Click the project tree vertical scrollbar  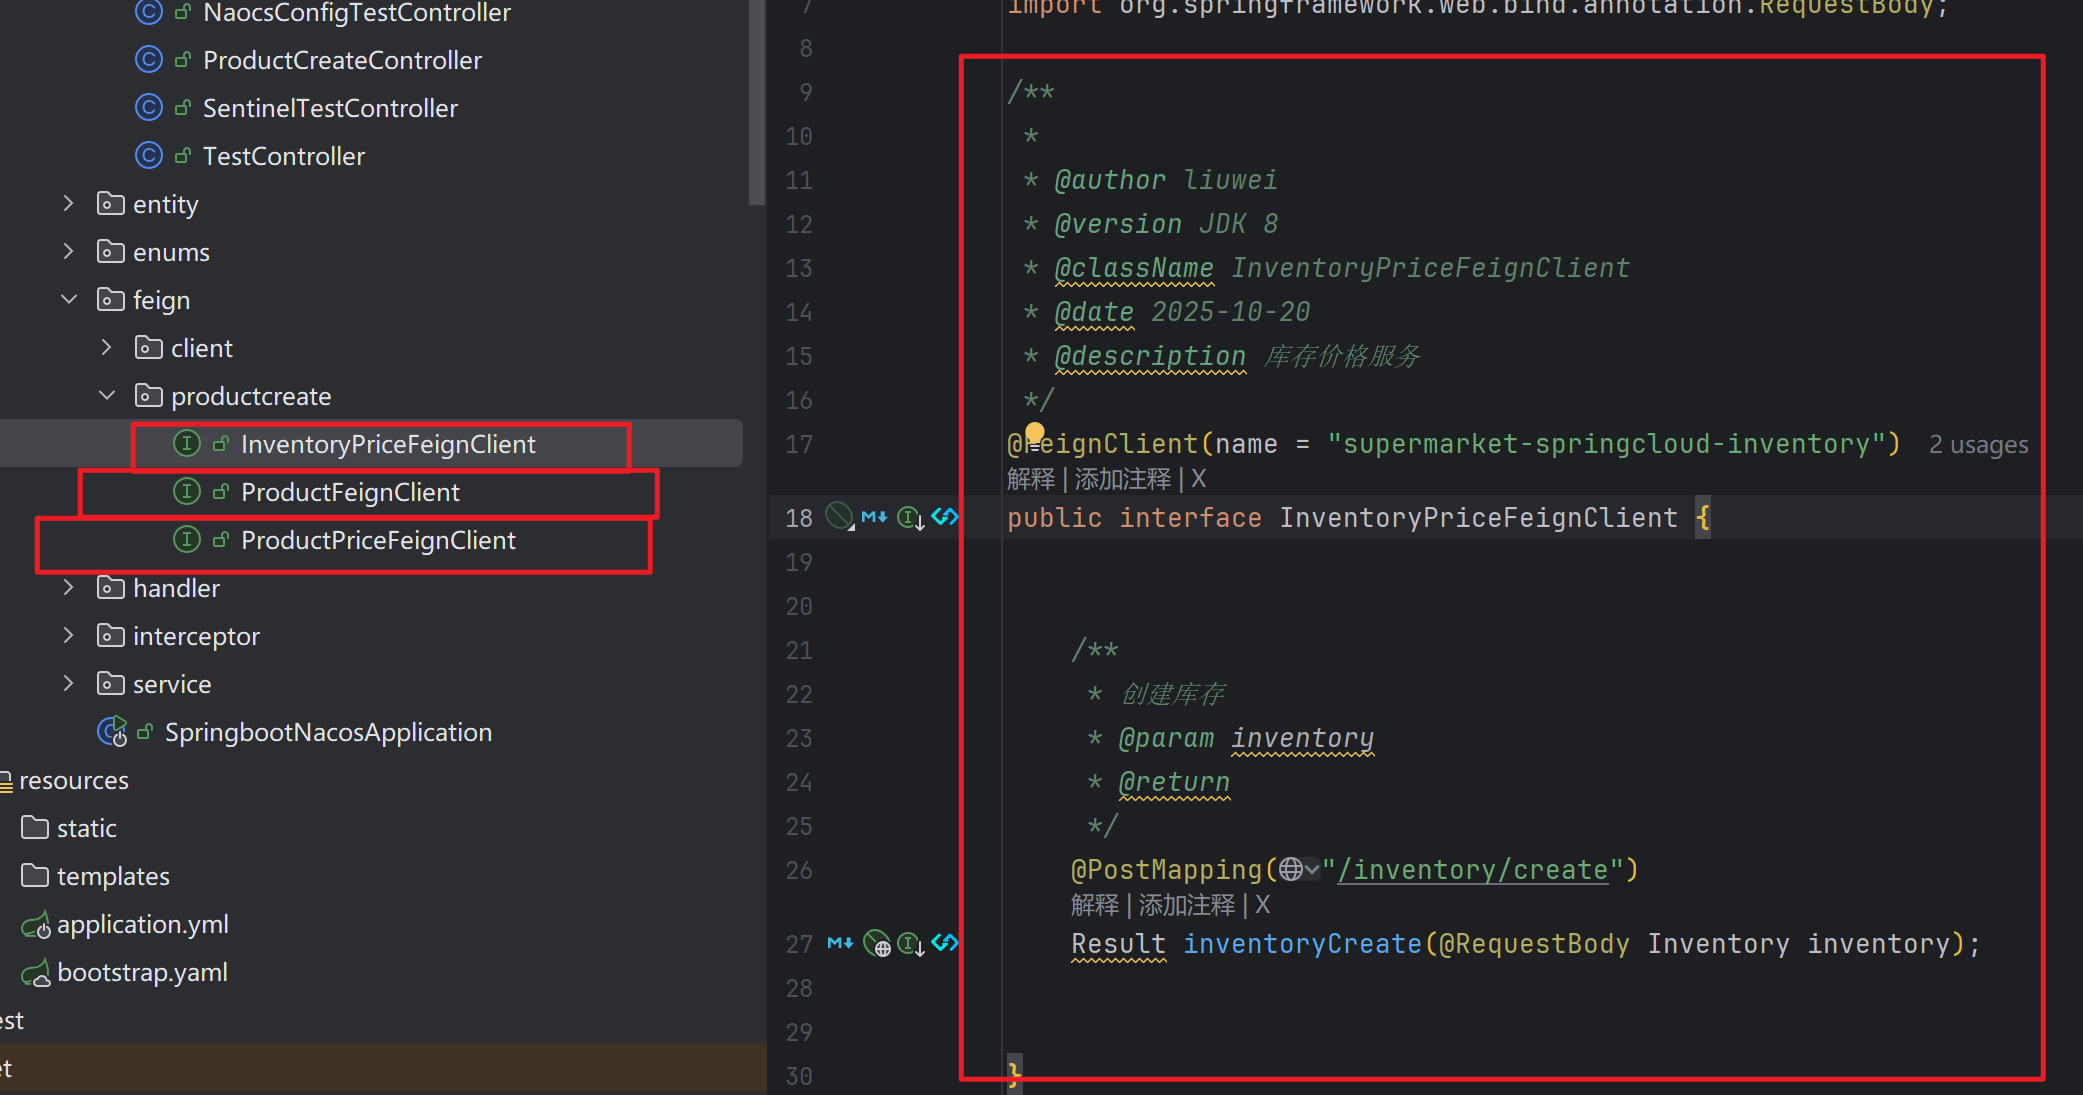tap(756, 100)
